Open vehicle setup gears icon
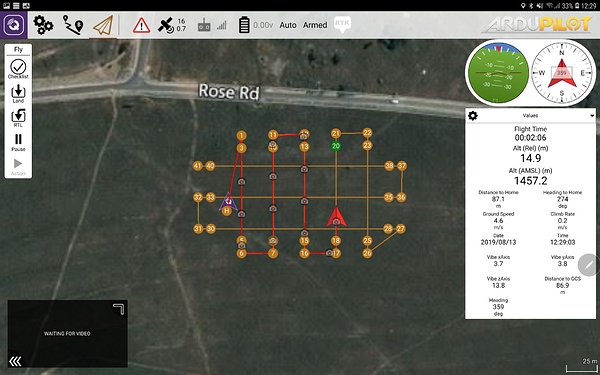The image size is (600, 375). 43,25
